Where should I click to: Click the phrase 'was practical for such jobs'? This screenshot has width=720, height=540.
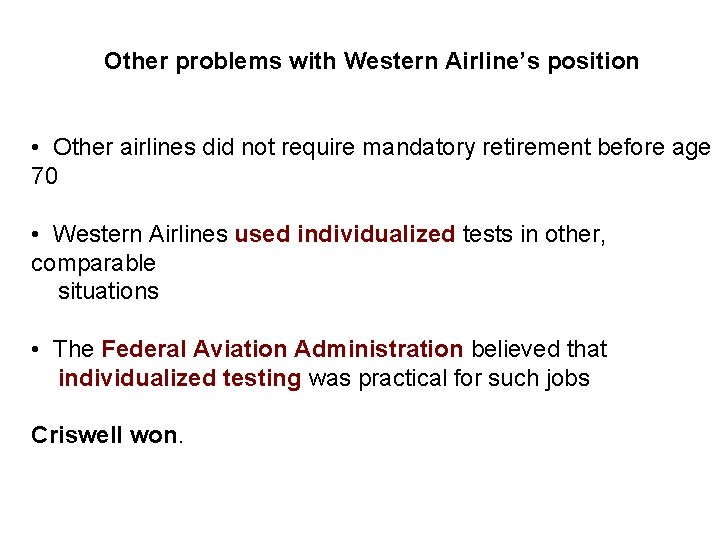448,378
